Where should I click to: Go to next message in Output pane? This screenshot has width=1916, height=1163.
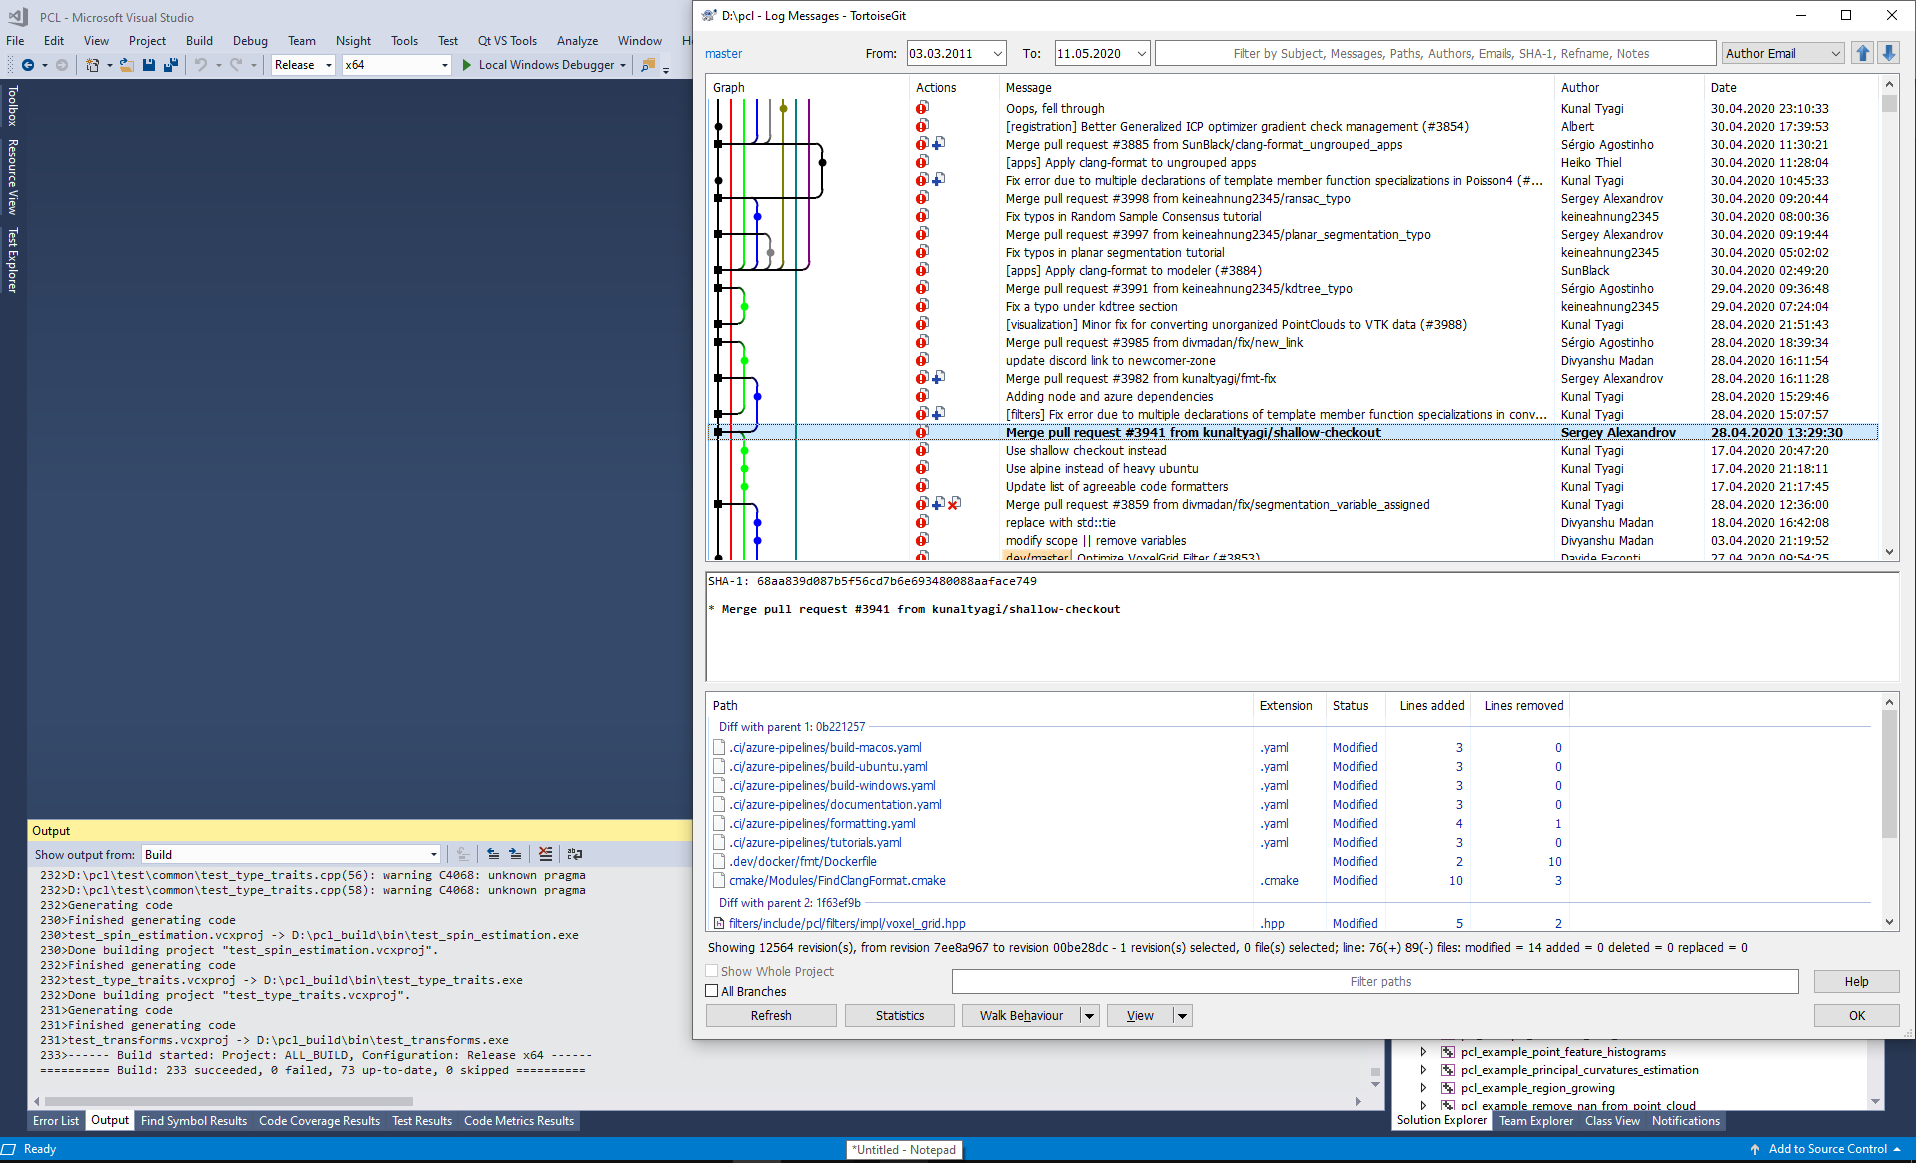click(x=515, y=854)
